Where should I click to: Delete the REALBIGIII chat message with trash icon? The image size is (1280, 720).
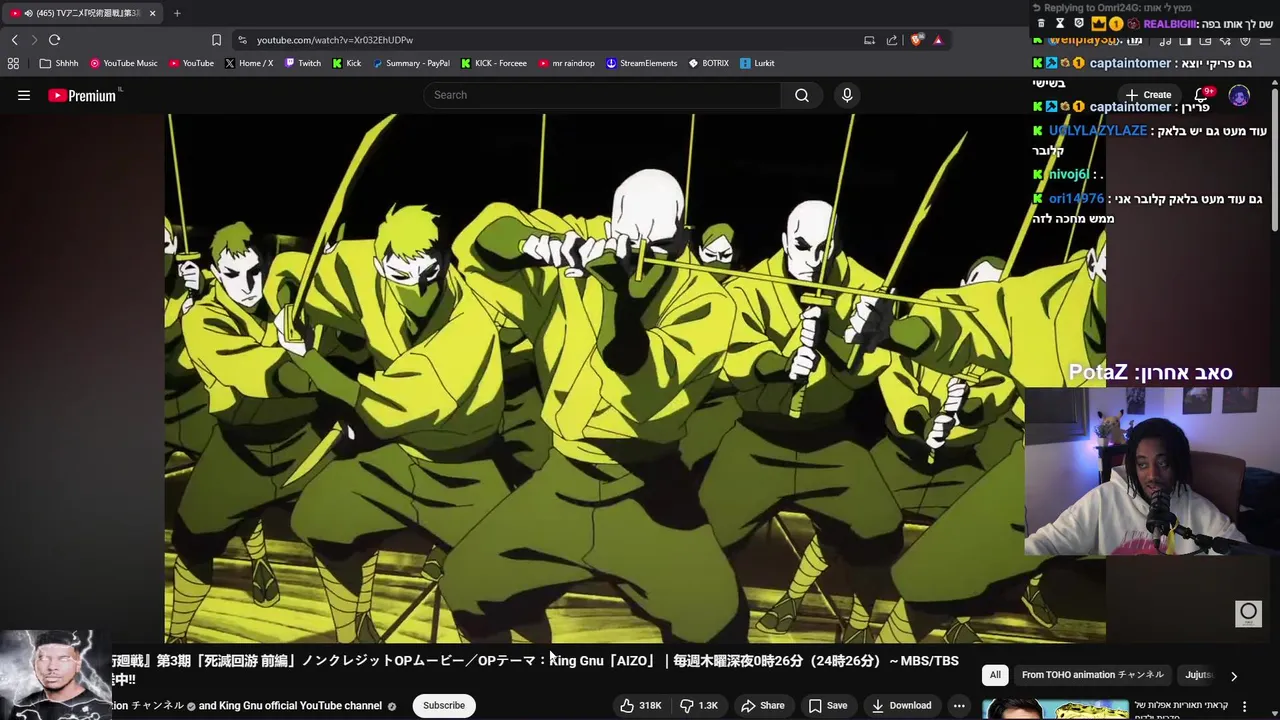tap(1041, 23)
